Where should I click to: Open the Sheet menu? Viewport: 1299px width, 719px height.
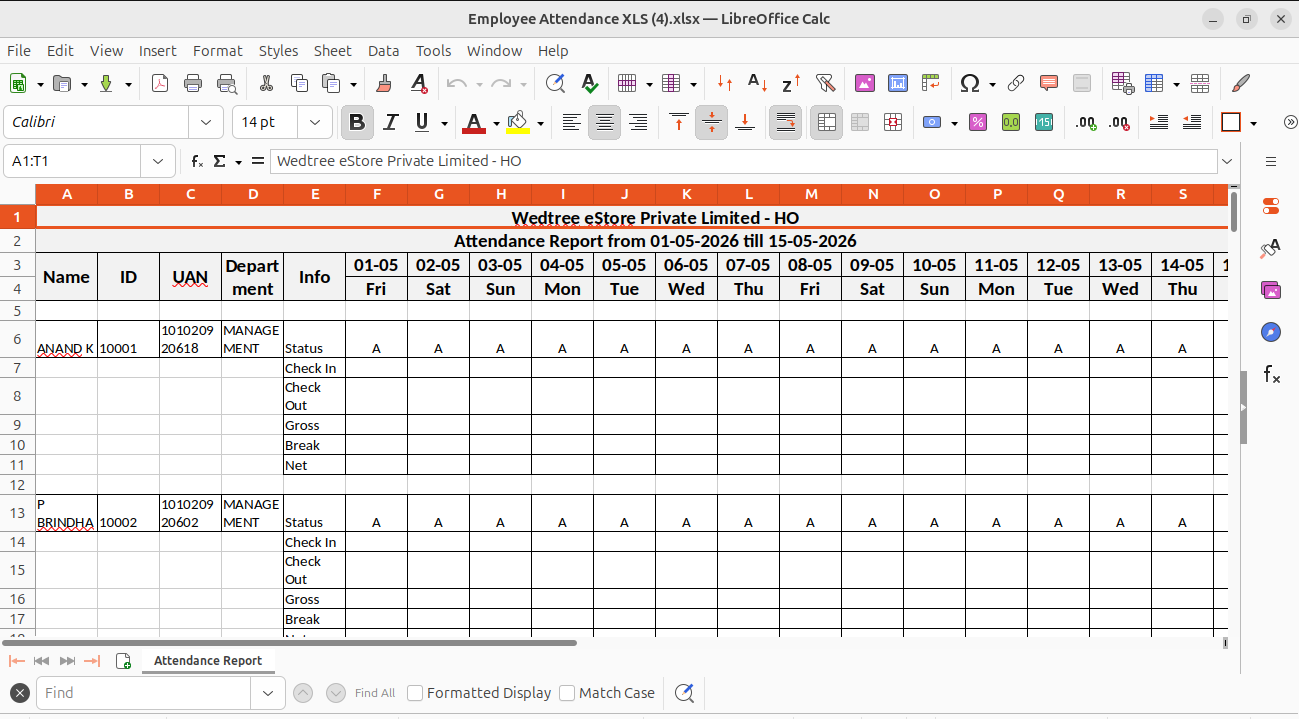pyautogui.click(x=333, y=50)
